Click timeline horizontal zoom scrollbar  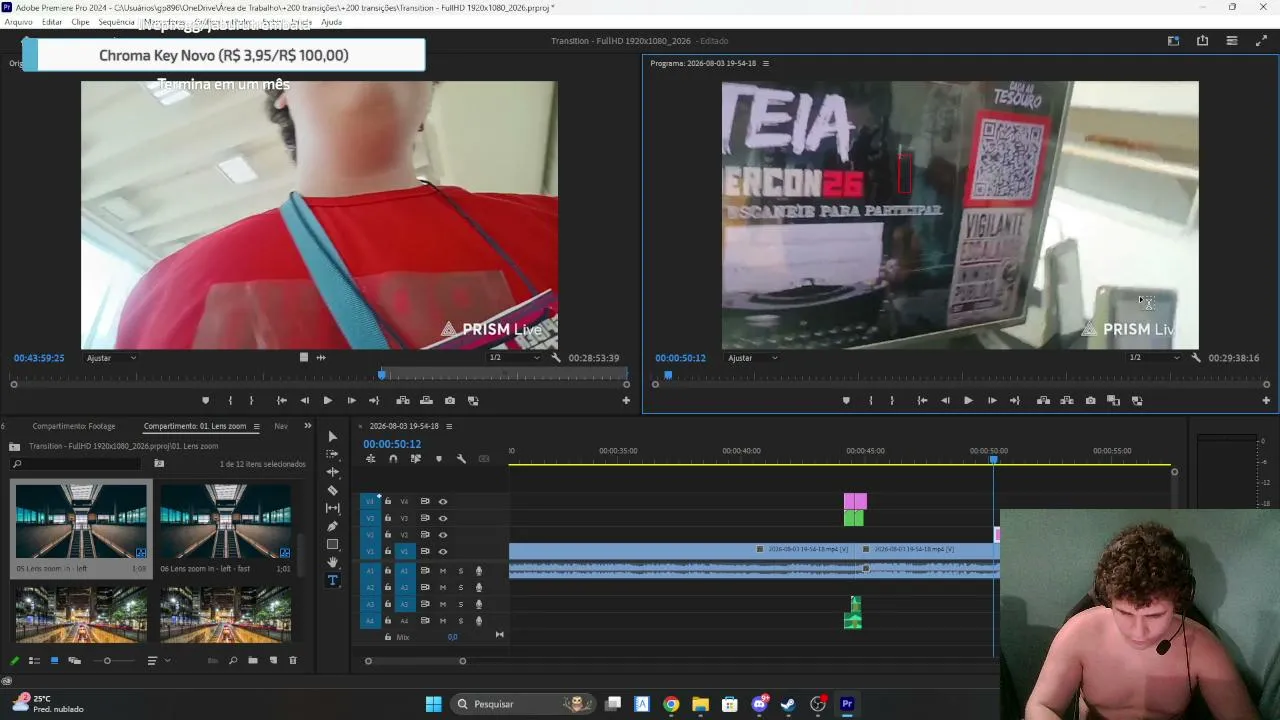click(x=415, y=661)
